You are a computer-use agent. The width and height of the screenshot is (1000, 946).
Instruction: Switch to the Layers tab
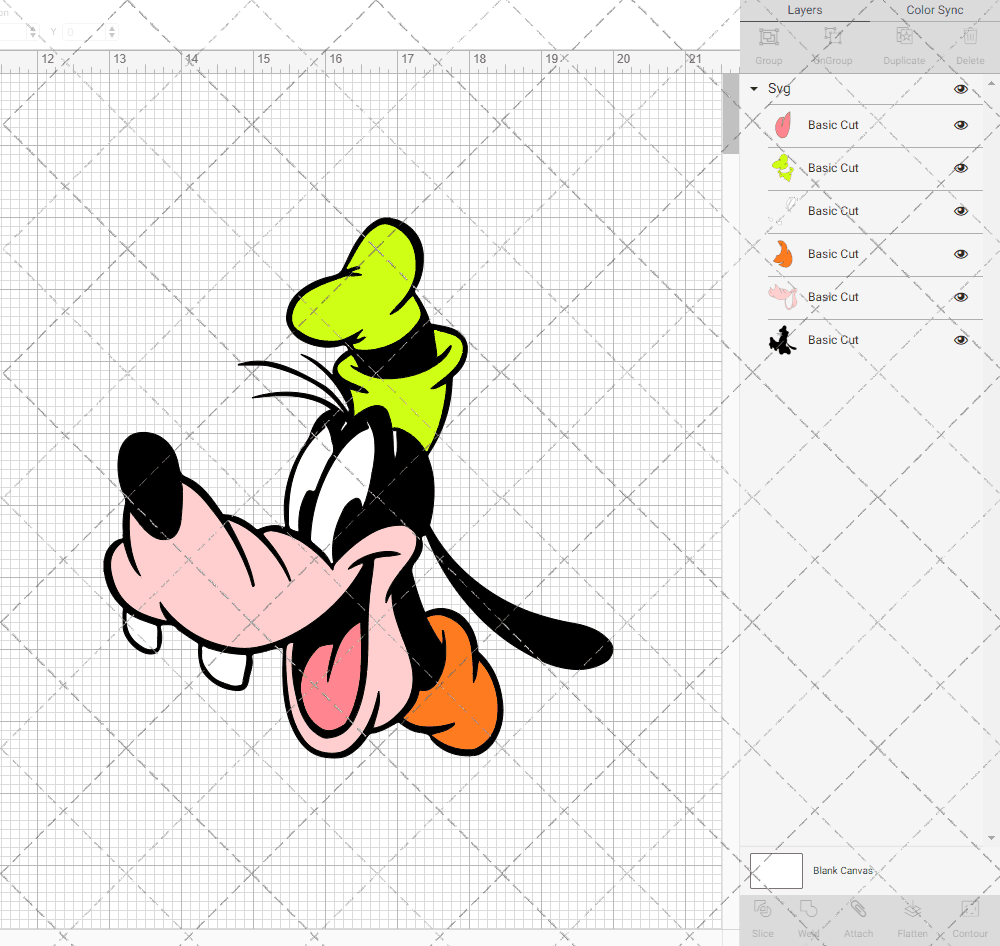[805, 10]
